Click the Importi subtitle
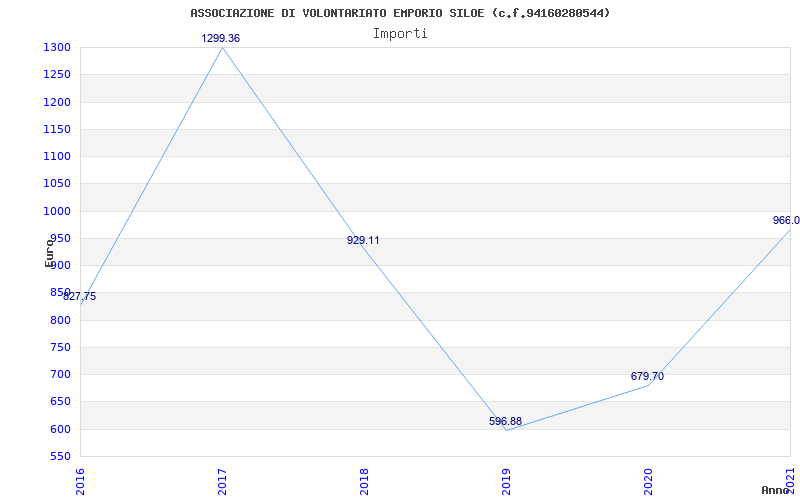 (x=400, y=34)
